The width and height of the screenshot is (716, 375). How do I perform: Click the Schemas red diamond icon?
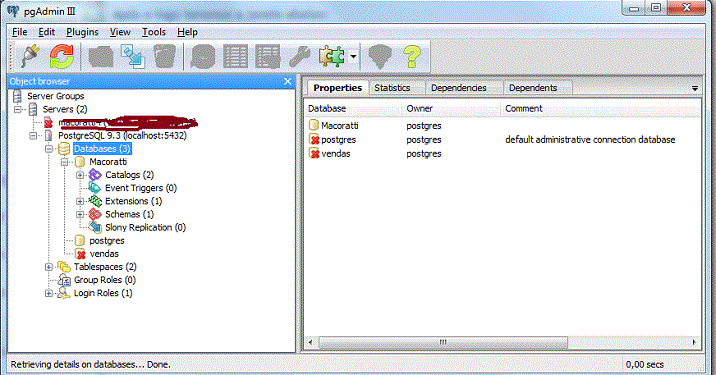(x=95, y=214)
